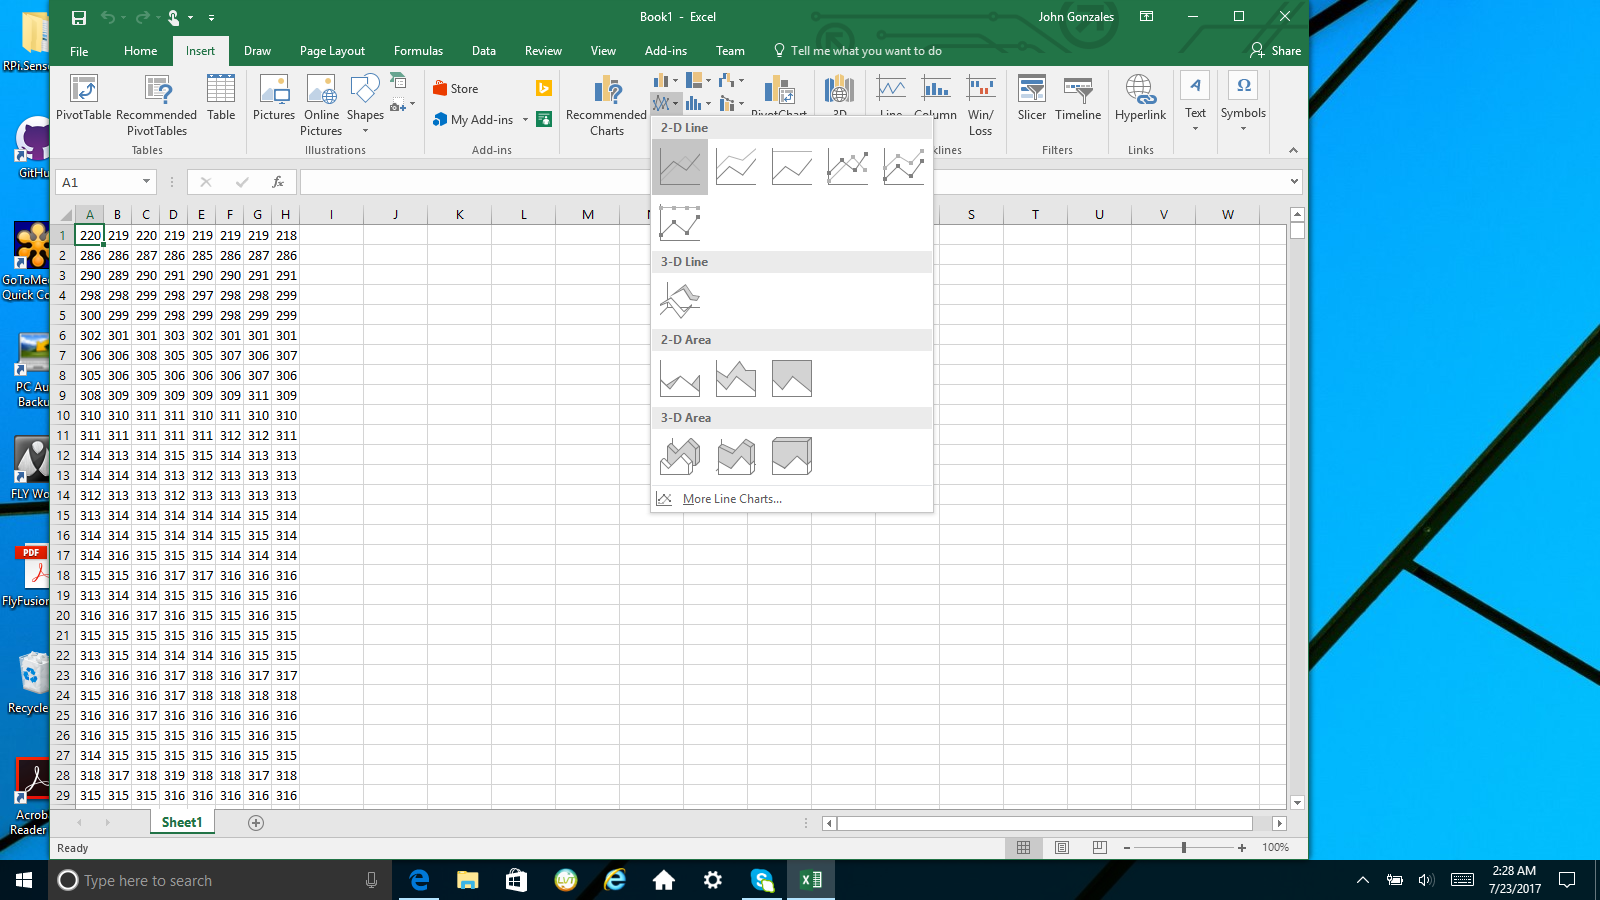Click the zoom slider in the status bar

1184,848
